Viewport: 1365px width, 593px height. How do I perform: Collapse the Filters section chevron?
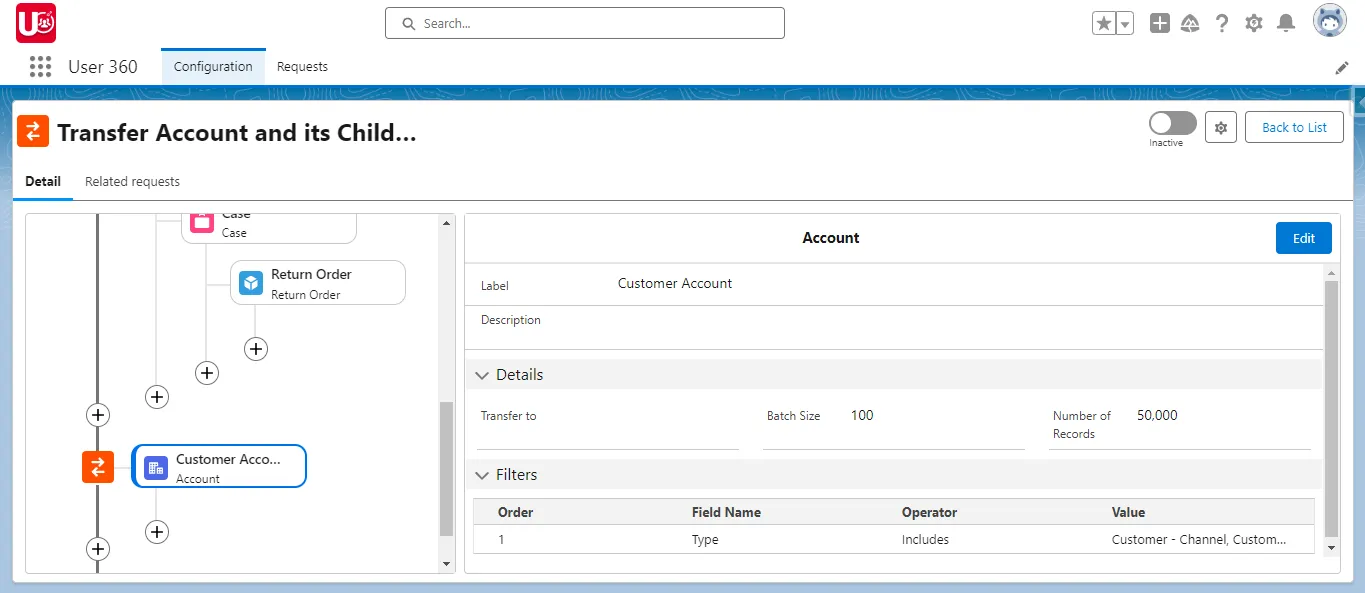483,475
